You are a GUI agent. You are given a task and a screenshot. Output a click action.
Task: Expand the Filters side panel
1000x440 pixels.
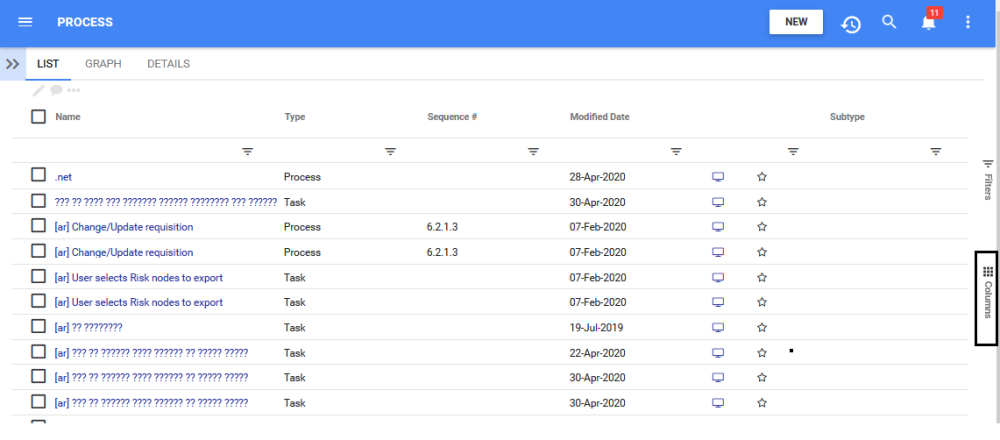tap(987, 179)
